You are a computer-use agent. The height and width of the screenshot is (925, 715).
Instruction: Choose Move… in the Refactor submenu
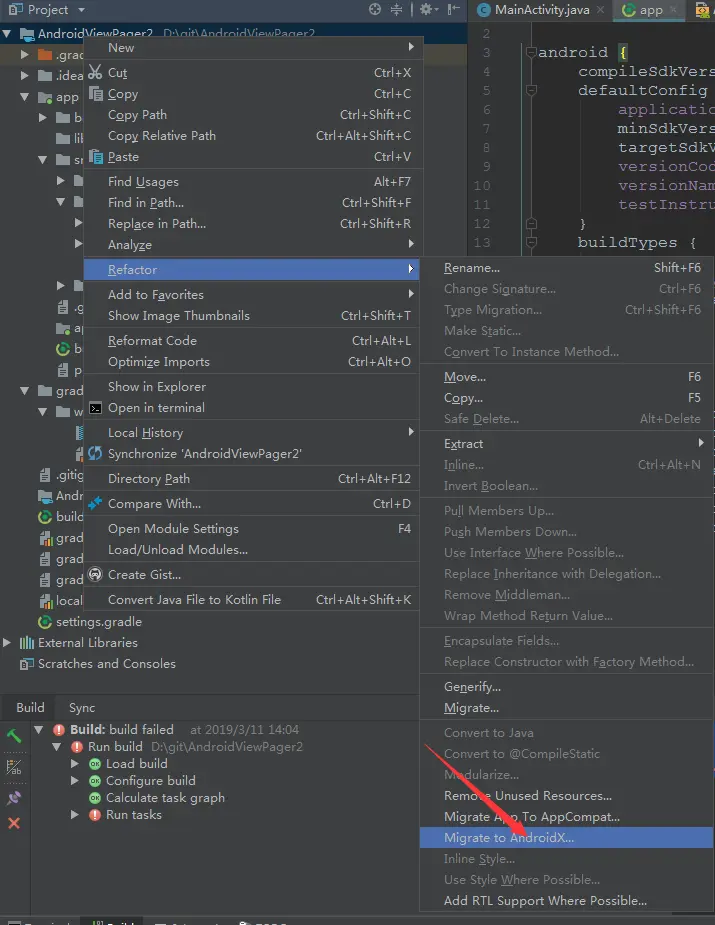(567, 376)
